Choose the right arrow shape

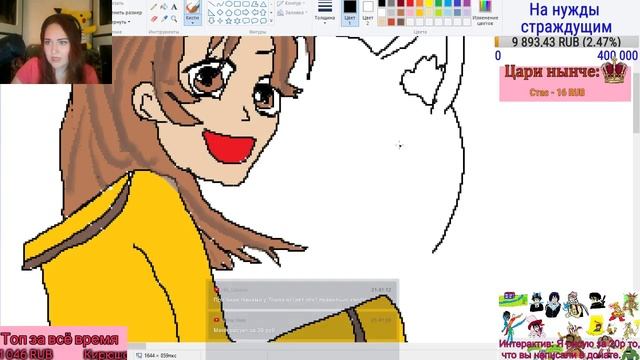(246, 13)
